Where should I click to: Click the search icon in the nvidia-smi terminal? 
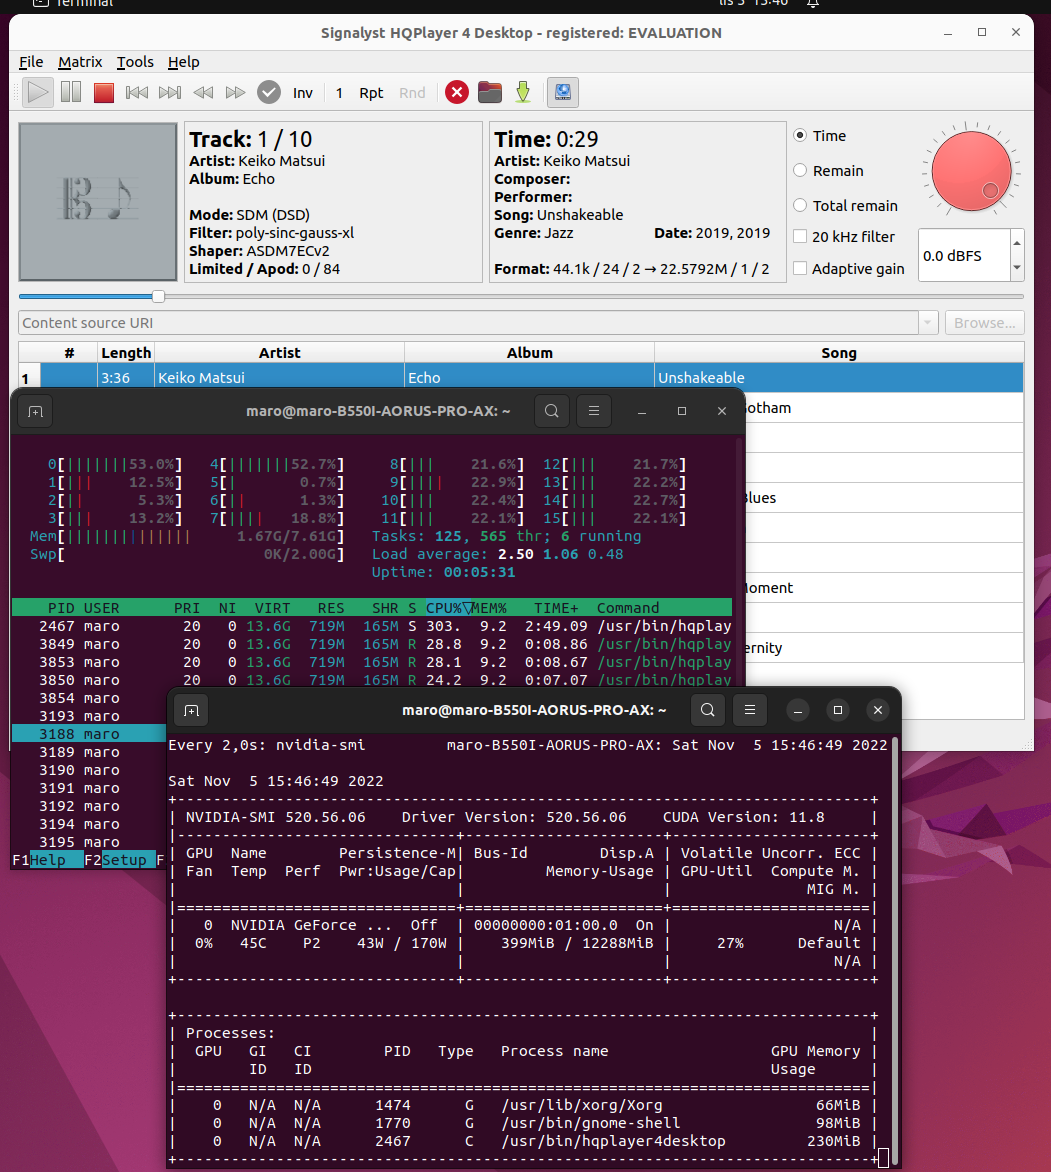708,710
